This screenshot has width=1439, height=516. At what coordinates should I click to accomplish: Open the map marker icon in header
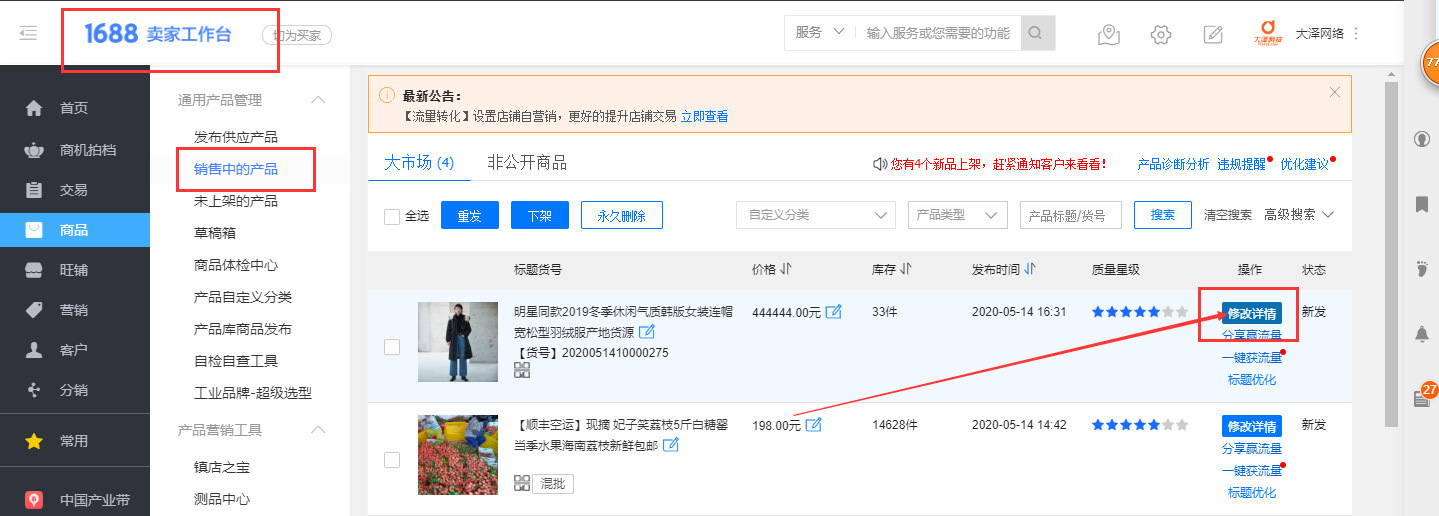[x=1108, y=34]
